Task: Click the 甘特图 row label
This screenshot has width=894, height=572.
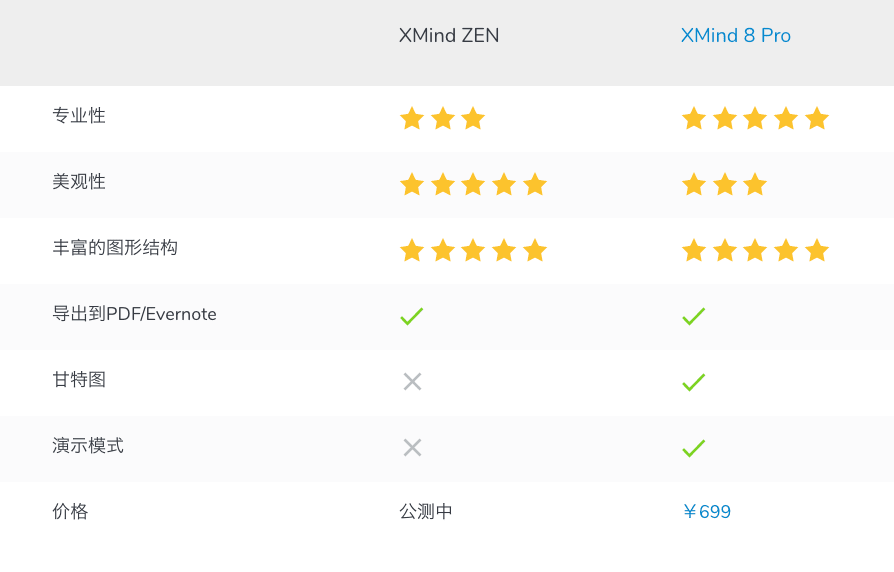Action: tap(79, 380)
